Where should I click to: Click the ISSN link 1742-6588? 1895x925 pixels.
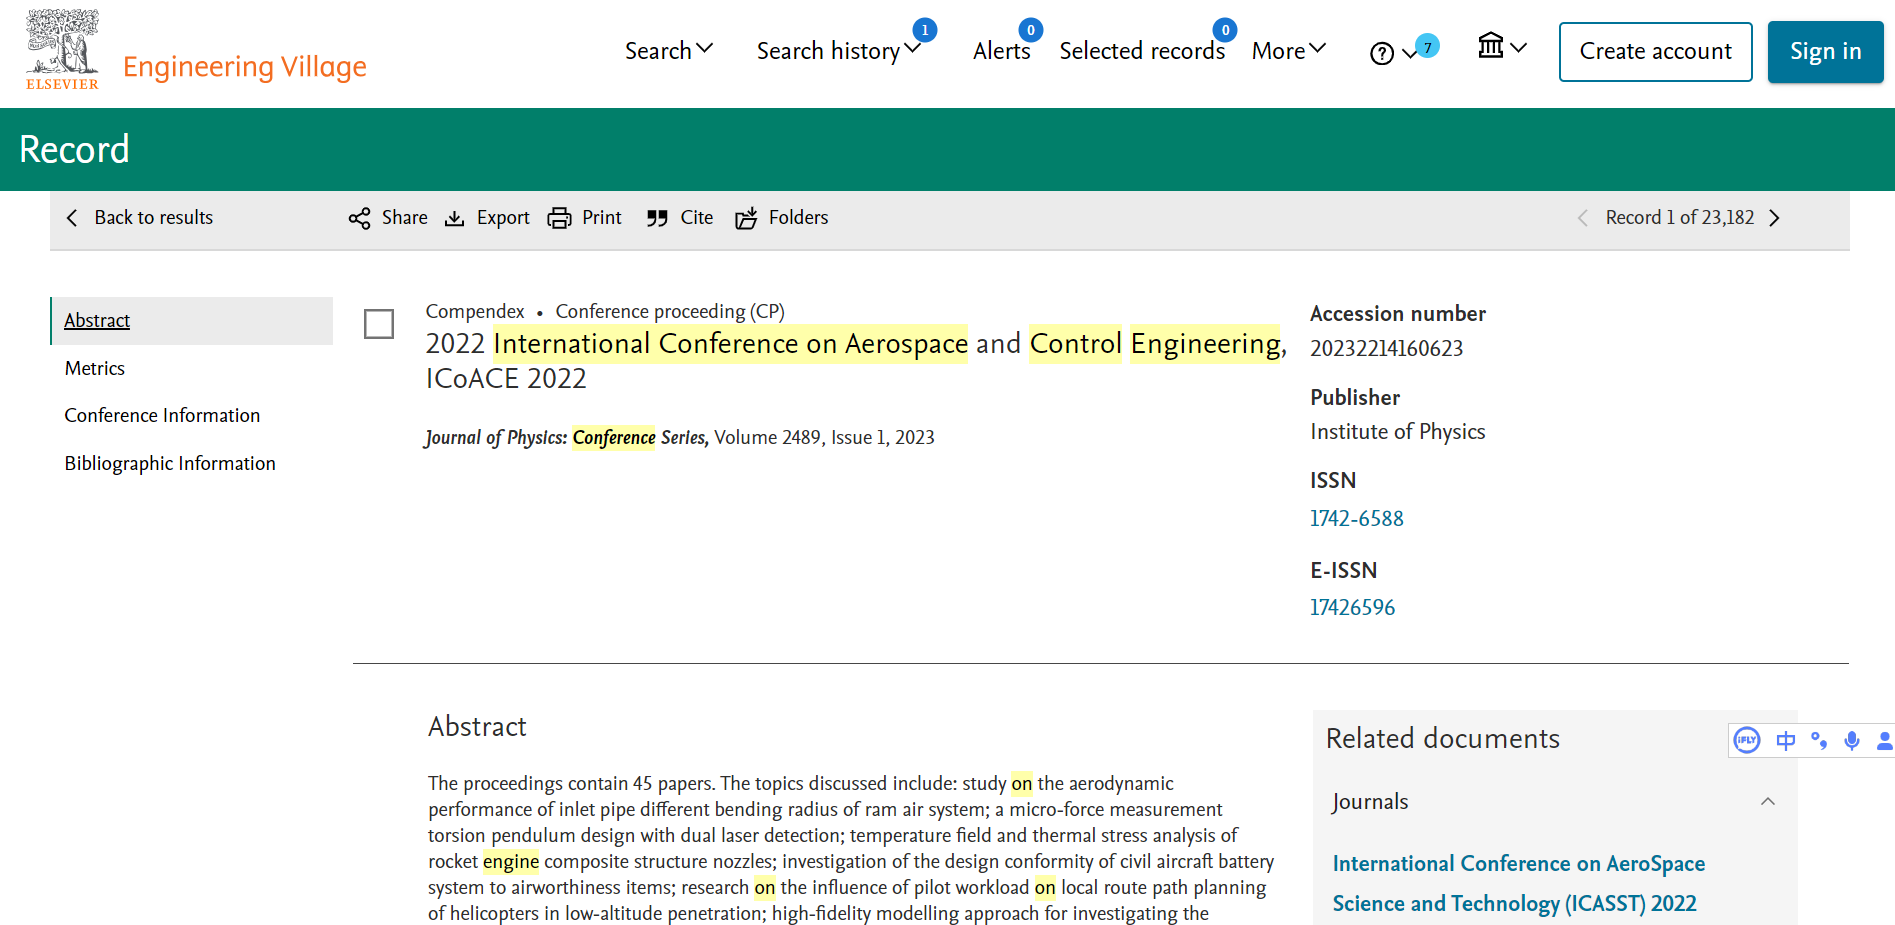coord(1357,518)
